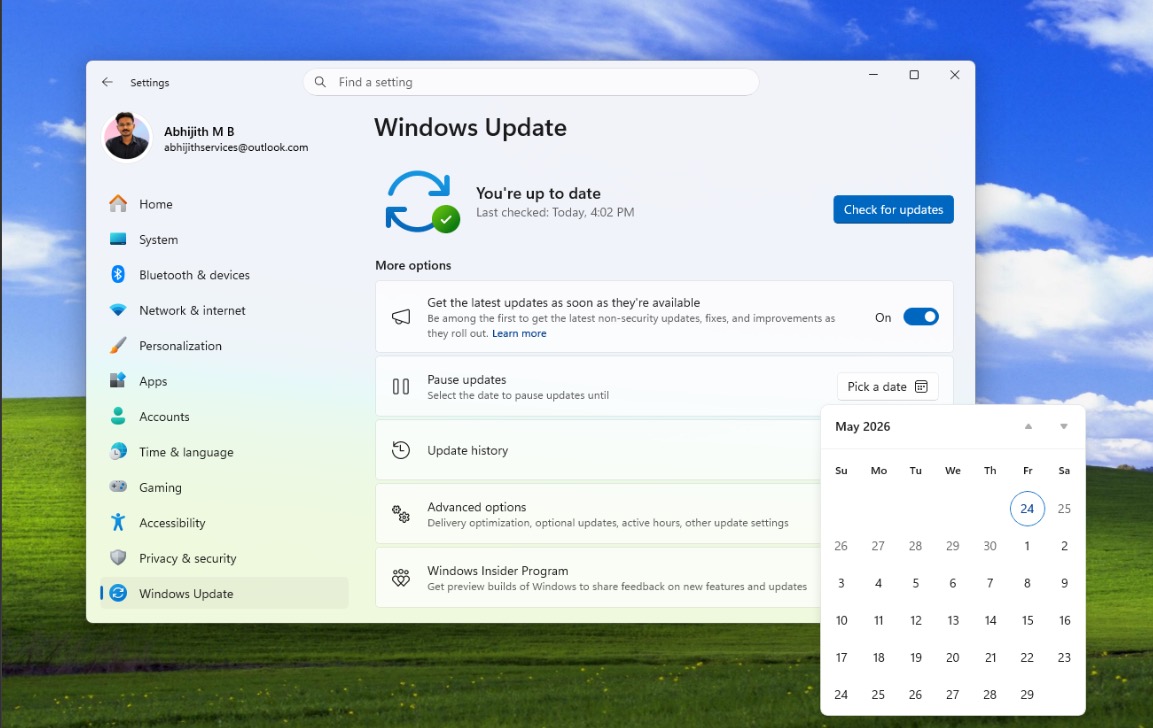Viewport: 1153px width, 728px height.
Task: Click the Home house icon in sidebar
Action: pos(118,204)
